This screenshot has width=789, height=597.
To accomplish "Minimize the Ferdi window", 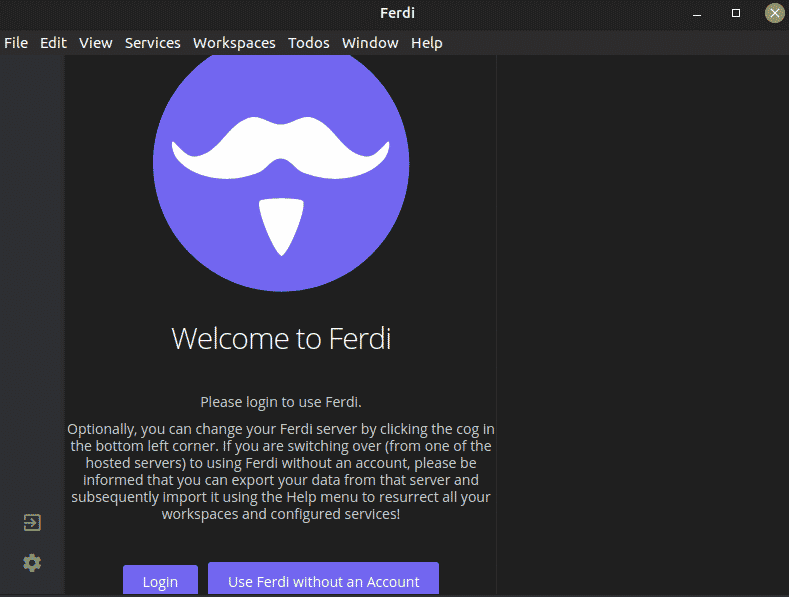I will [697, 14].
